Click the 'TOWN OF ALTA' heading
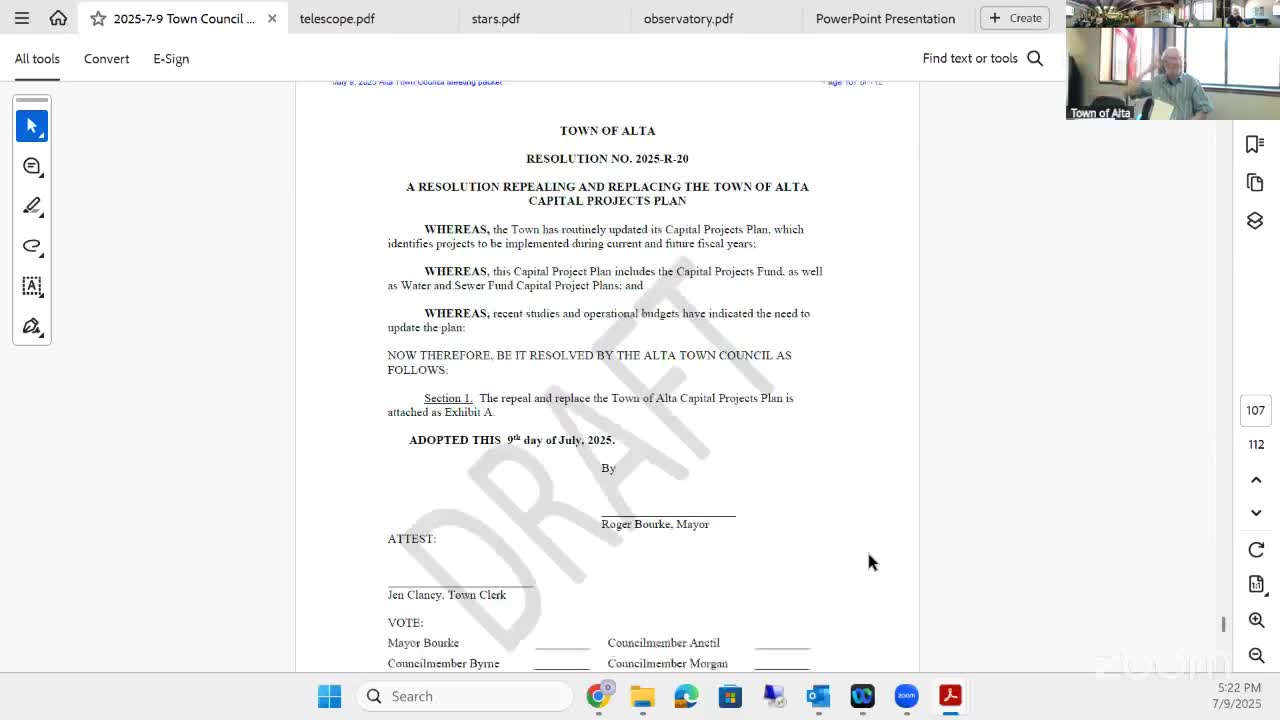 pyautogui.click(x=607, y=131)
